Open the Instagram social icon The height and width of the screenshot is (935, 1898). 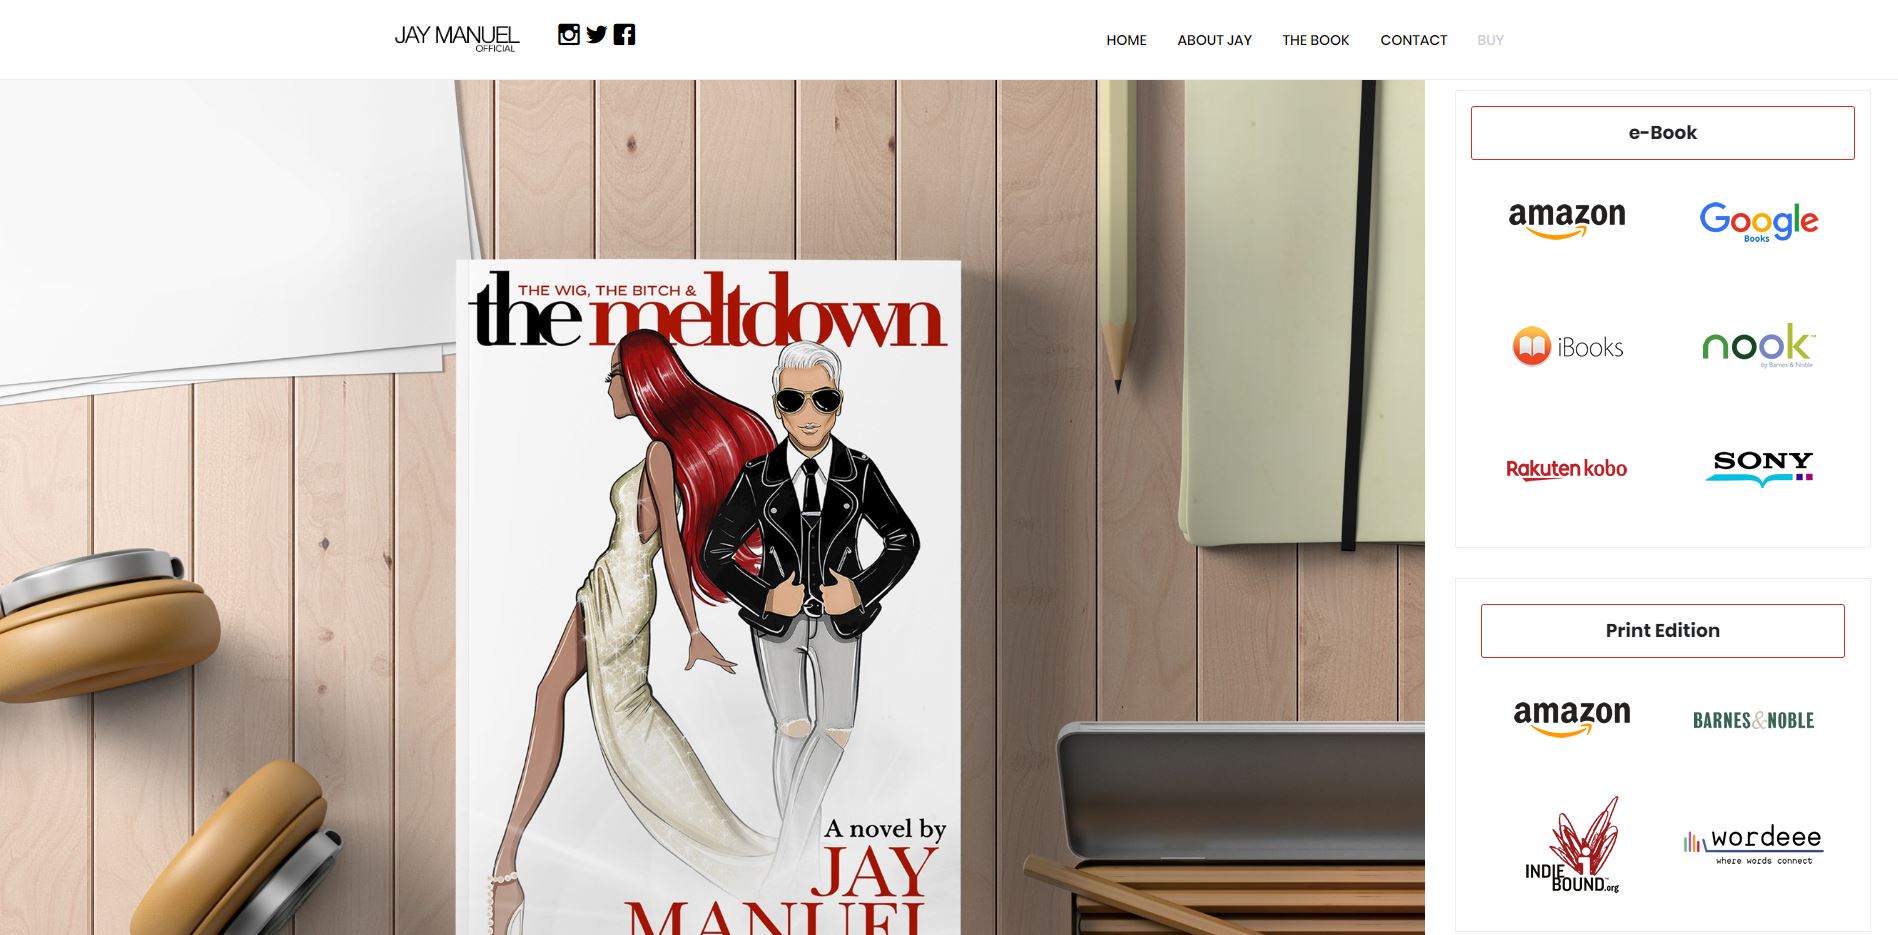(x=568, y=35)
